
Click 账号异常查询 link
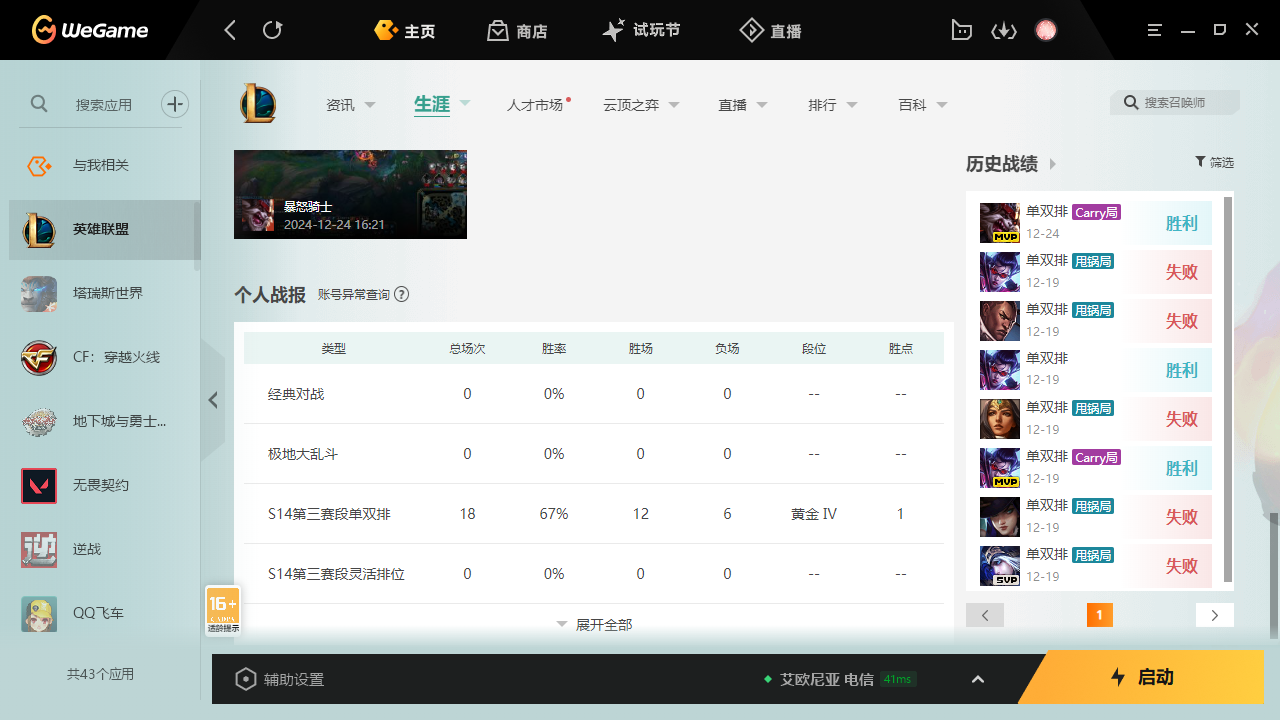coord(354,294)
